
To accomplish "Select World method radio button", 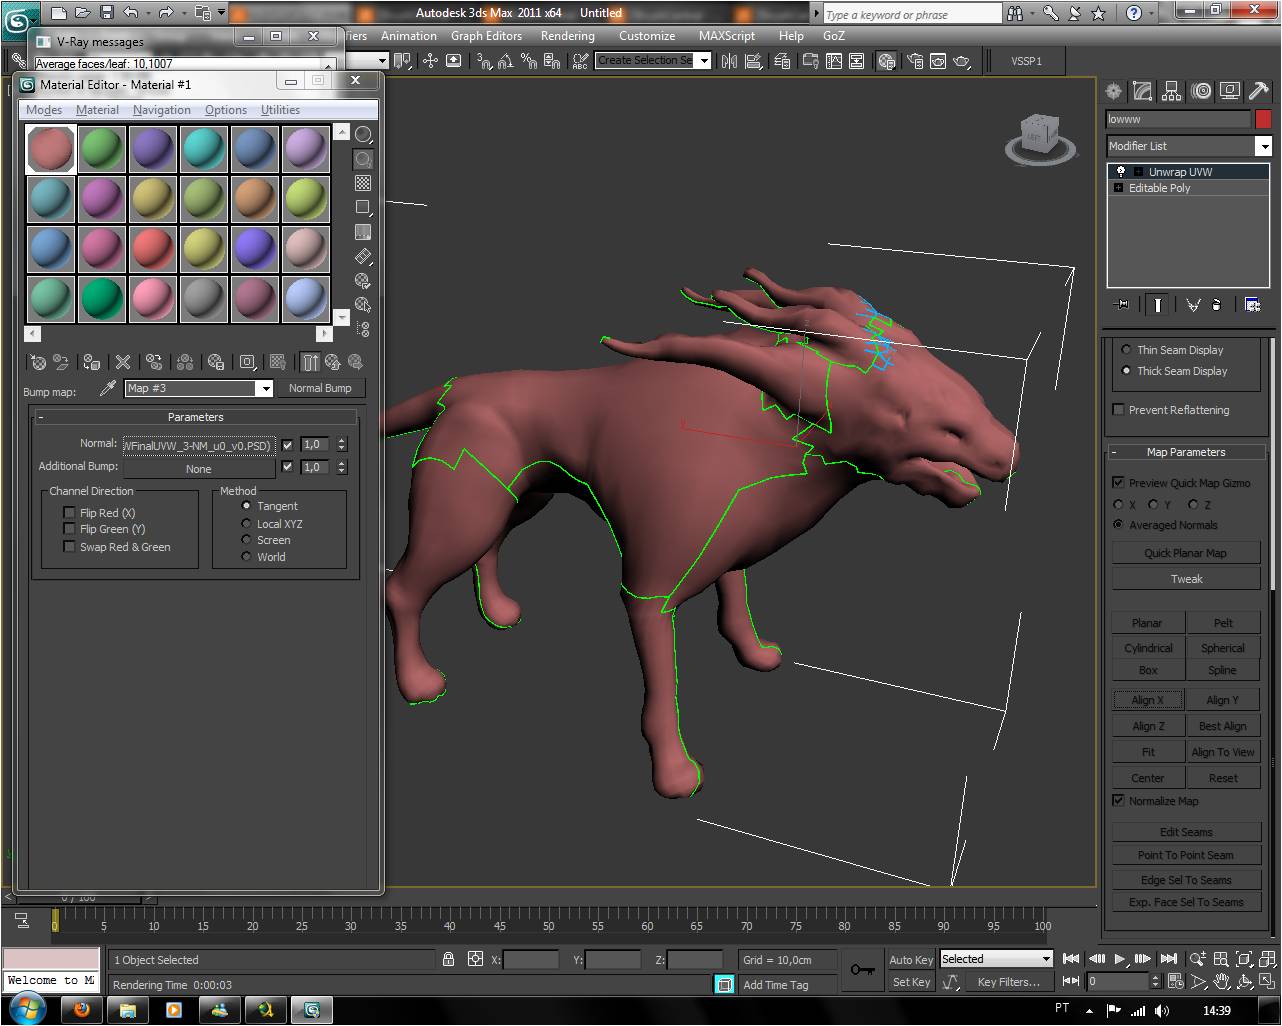I will (x=246, y=557).
